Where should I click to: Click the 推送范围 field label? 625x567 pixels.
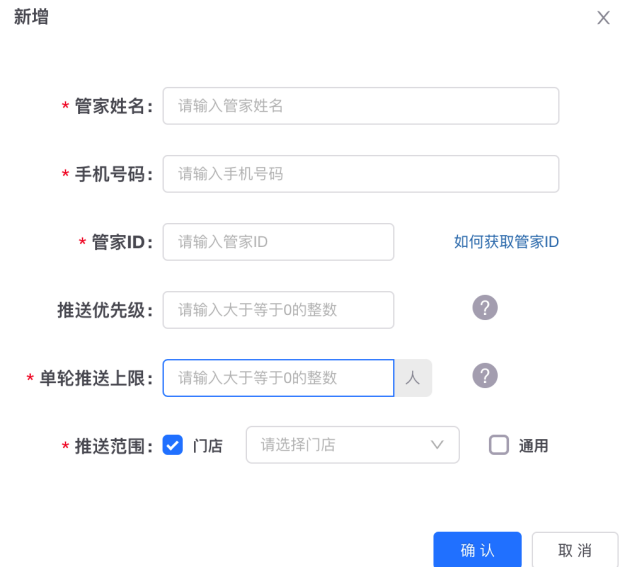[x=113, y=446]
